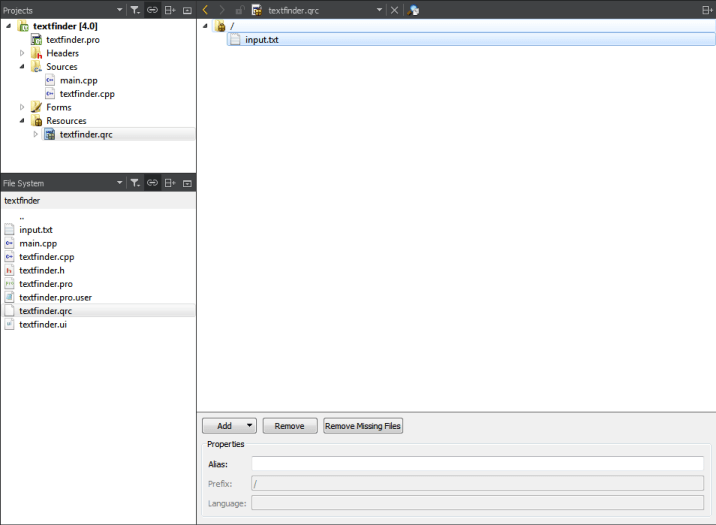The height and width of the screenshot is (525, 716).
Task: Split the File System pane
Action: point(170,183)
